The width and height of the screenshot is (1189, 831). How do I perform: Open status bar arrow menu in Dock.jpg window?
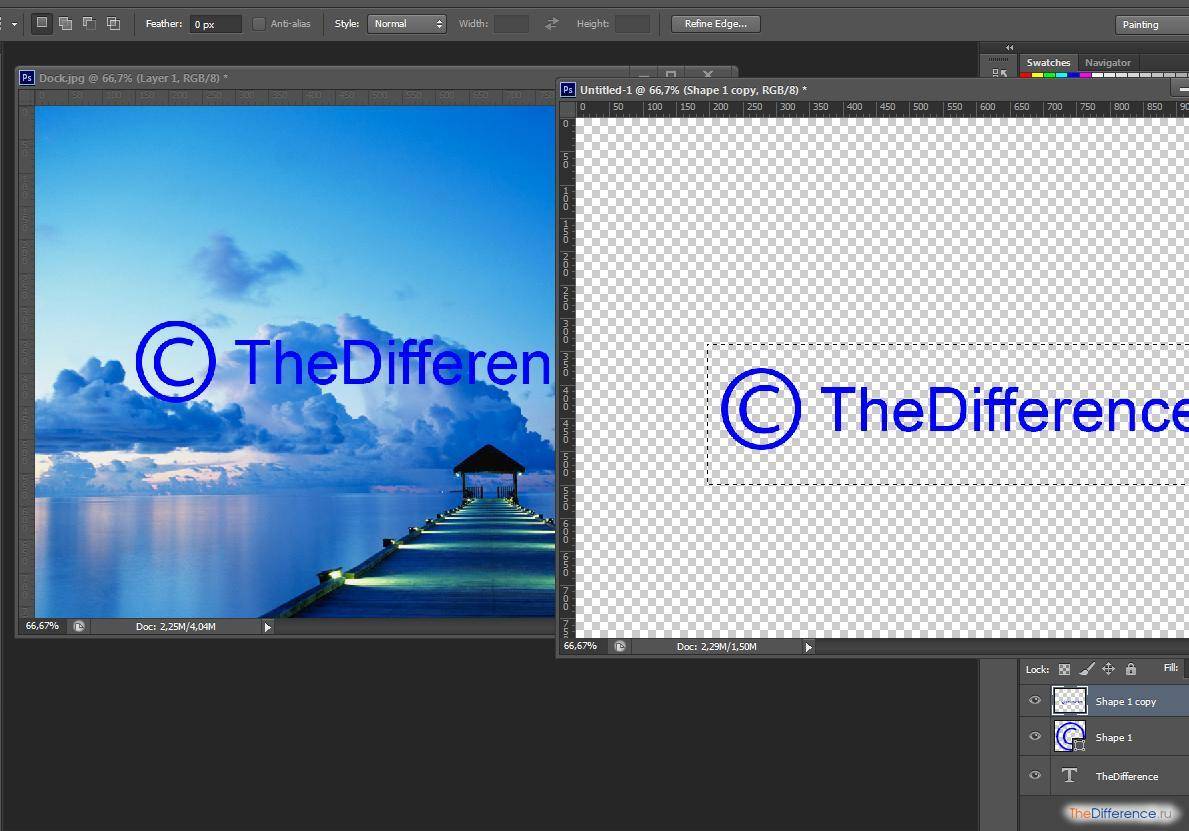(x=267, y=627)
